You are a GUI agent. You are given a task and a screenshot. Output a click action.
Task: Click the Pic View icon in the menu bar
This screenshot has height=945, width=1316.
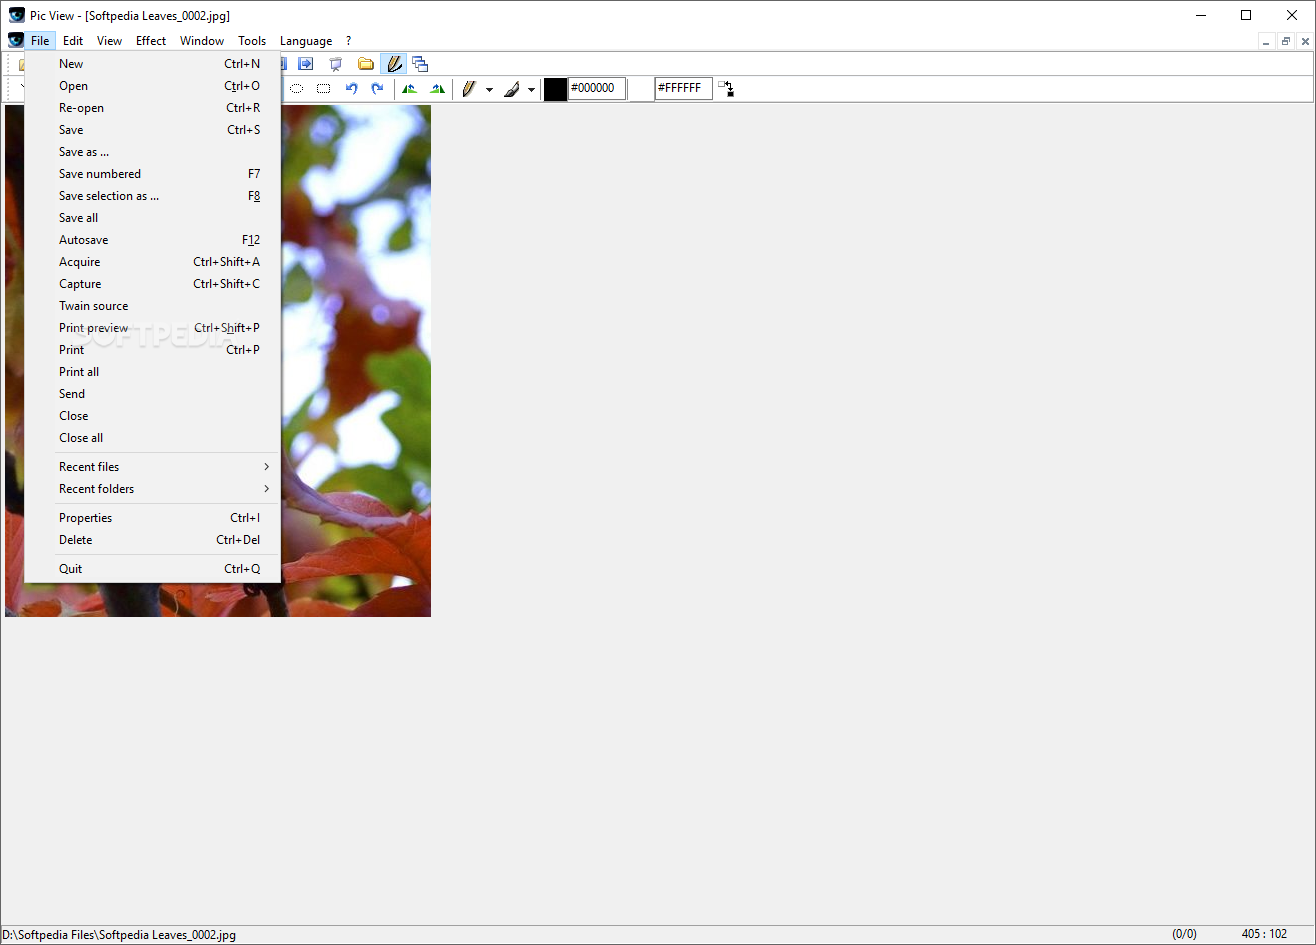(x=15, y=40)
